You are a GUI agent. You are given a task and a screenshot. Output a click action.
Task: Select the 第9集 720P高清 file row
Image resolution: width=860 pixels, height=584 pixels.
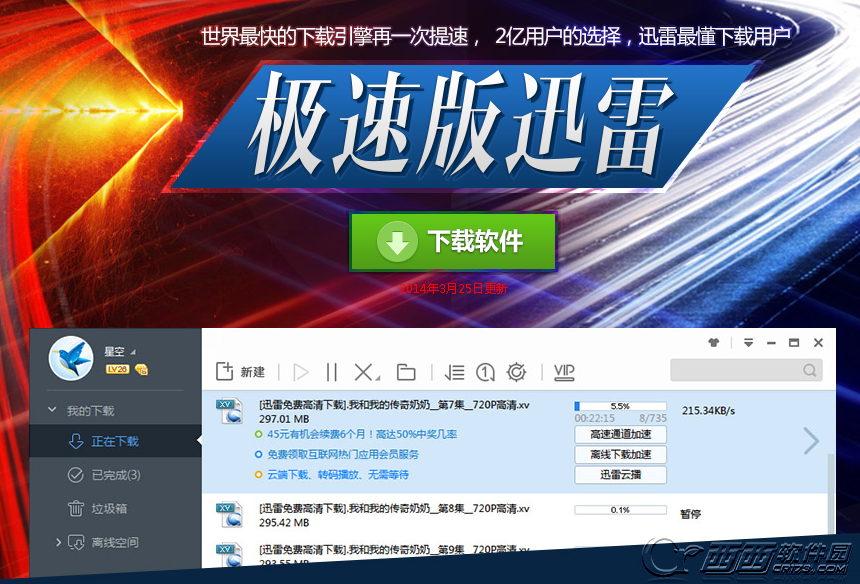tap(394, 549)
